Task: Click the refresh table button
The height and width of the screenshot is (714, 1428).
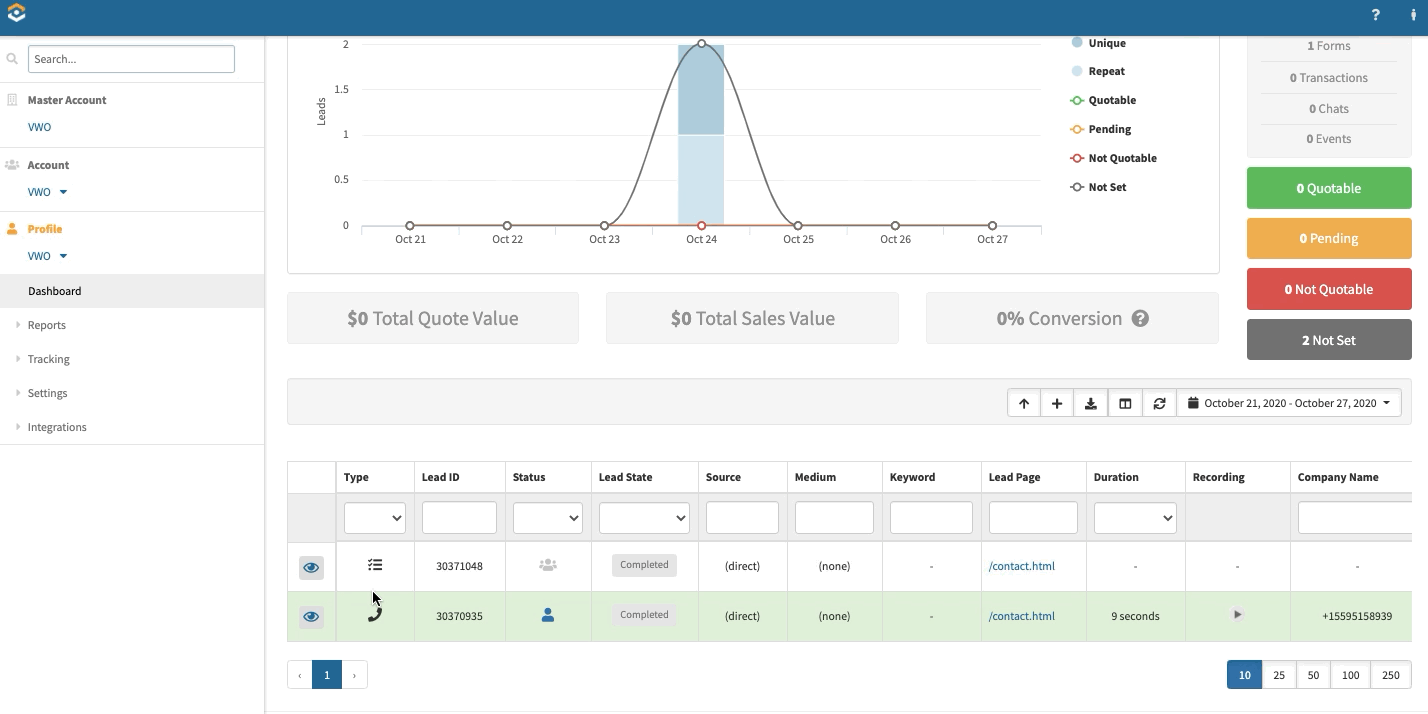Action: click(1159, 403)
